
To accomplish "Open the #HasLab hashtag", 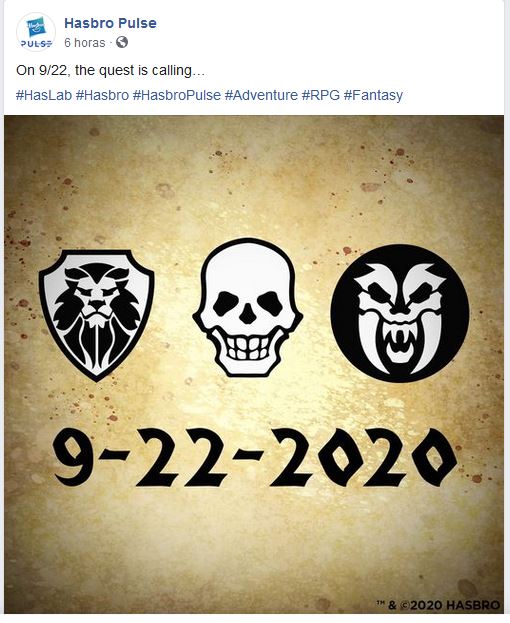I will (x=44, y=95).
